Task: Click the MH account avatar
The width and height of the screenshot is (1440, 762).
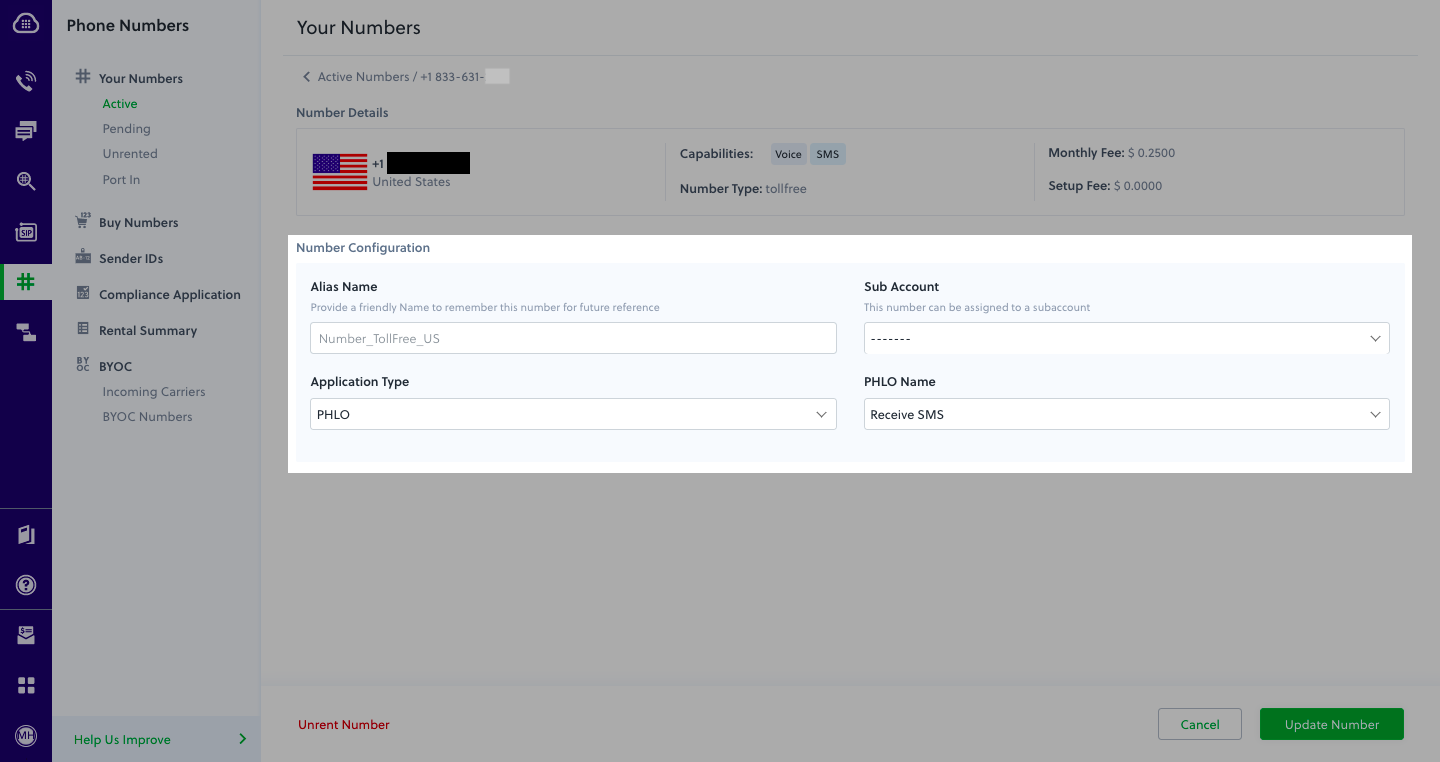Action: click(25, 738)
